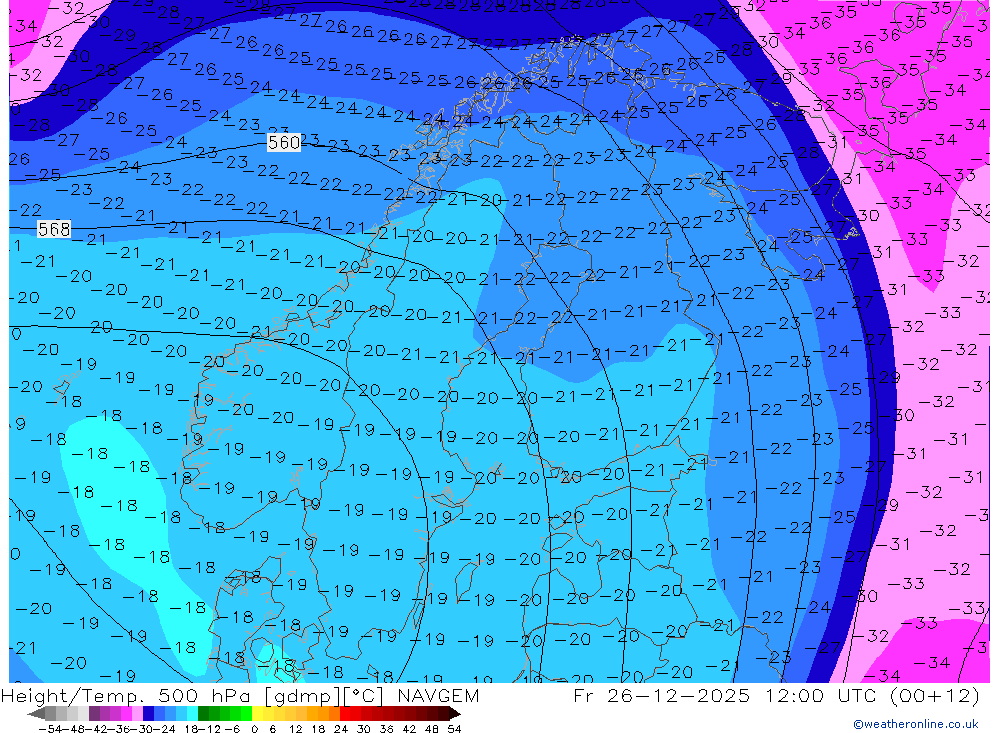Click the (00+12) forecast offset text
Viewport: 1000px width, 733px height.
pyautogui.click(x=934, y=695)
